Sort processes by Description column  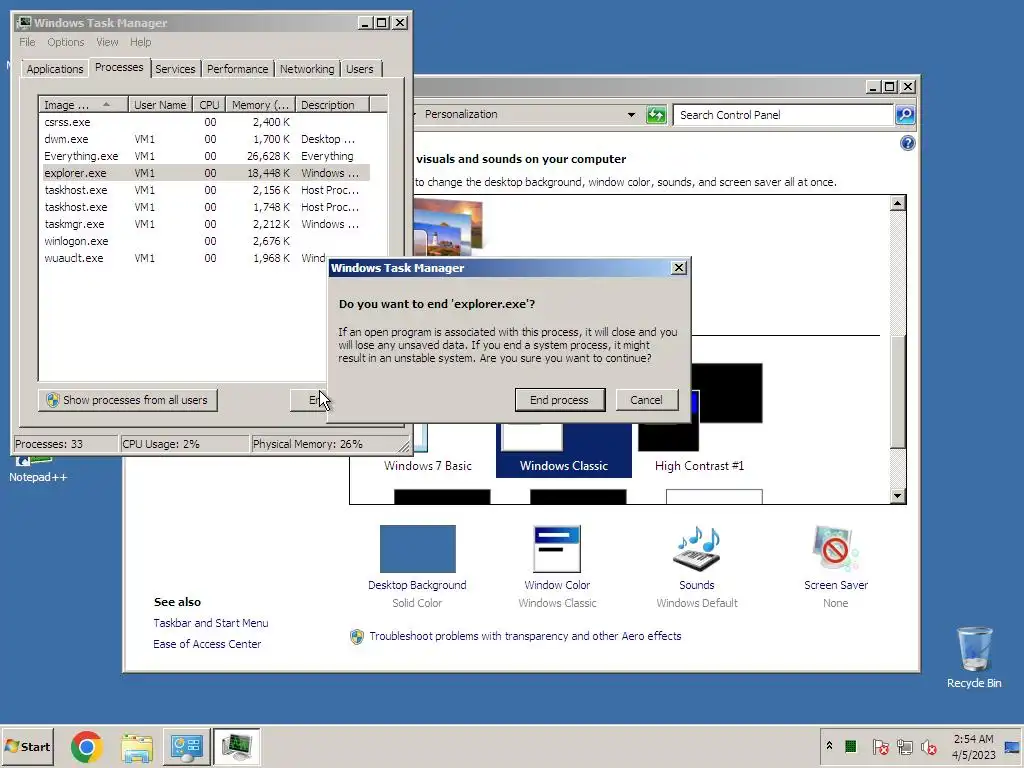pos(332,104)
